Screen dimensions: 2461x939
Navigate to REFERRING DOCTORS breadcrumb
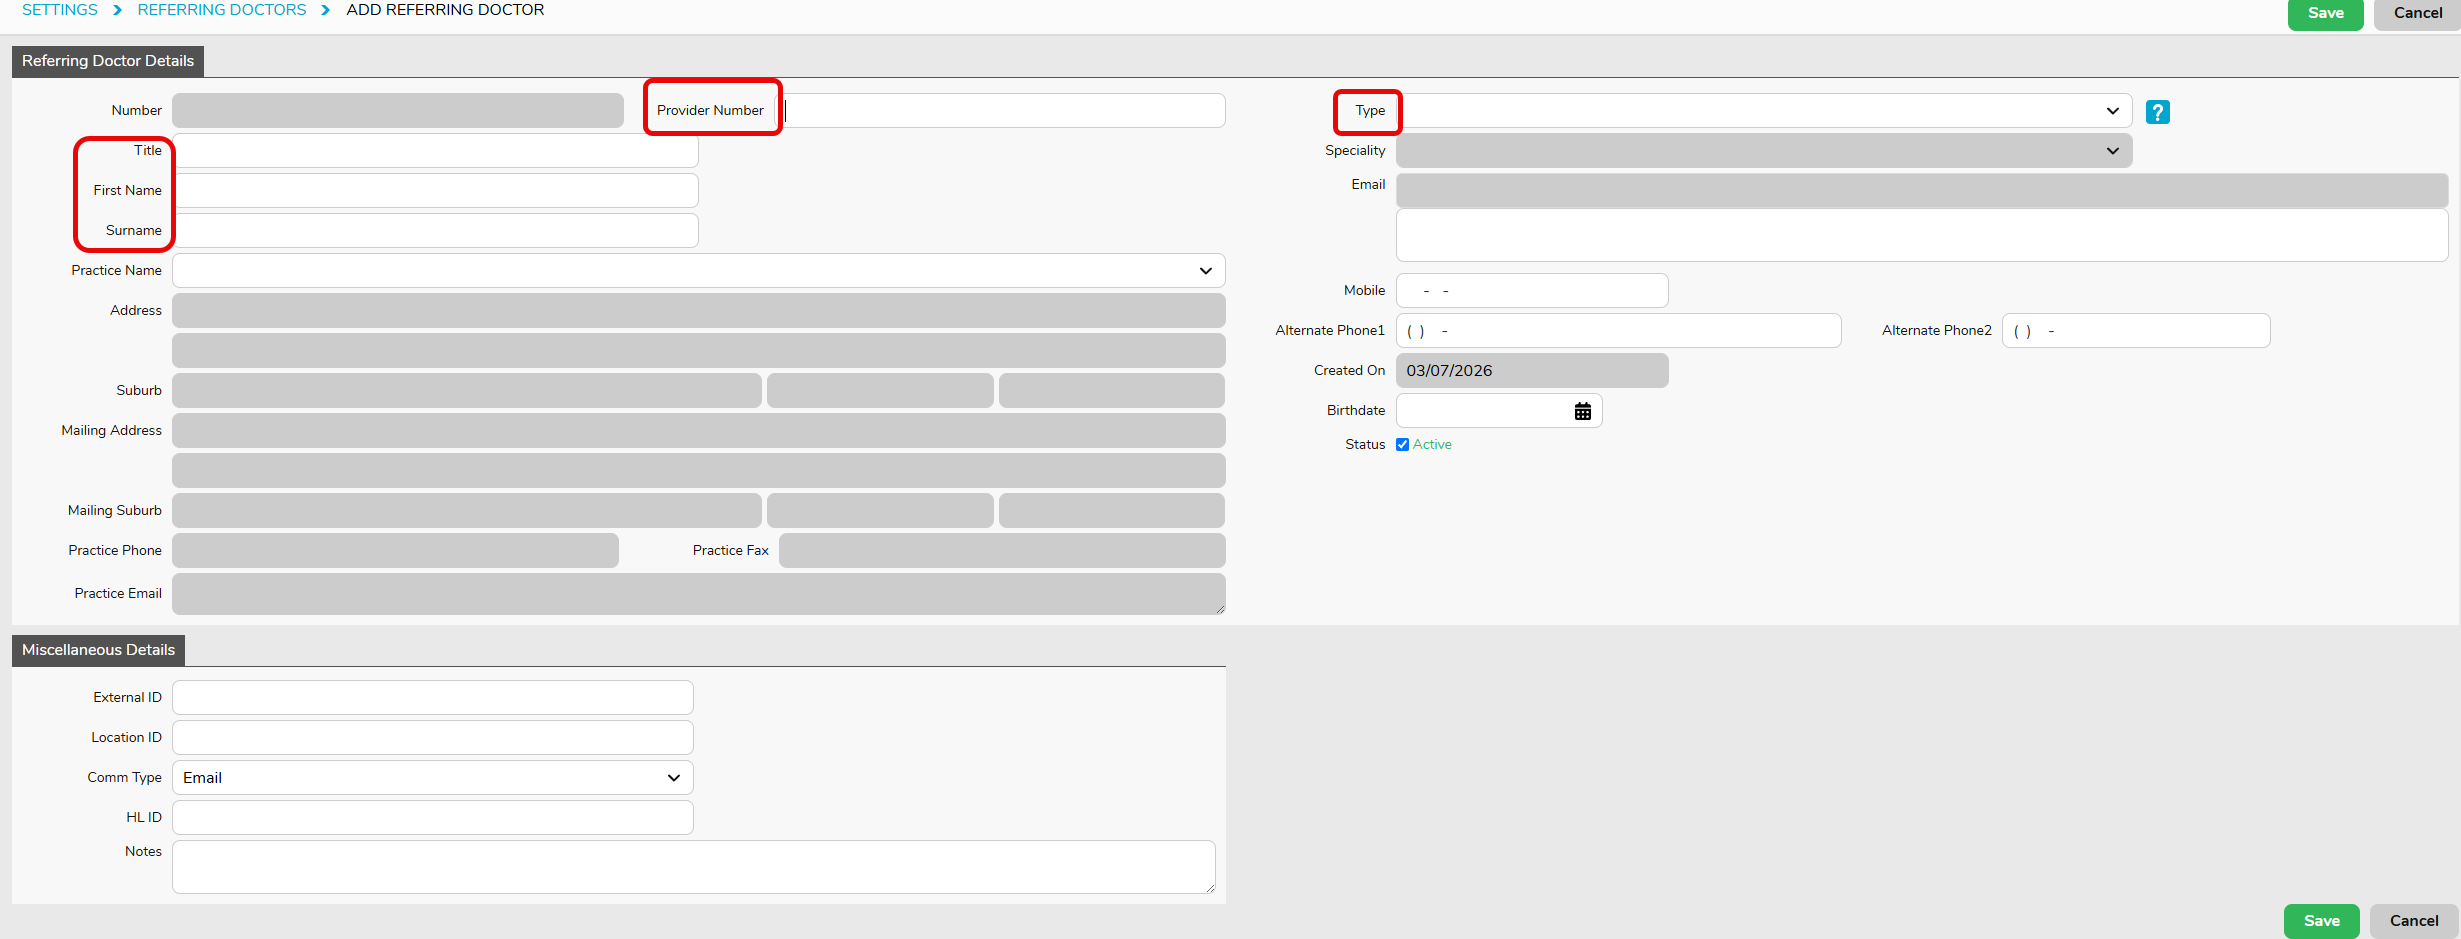222,10
